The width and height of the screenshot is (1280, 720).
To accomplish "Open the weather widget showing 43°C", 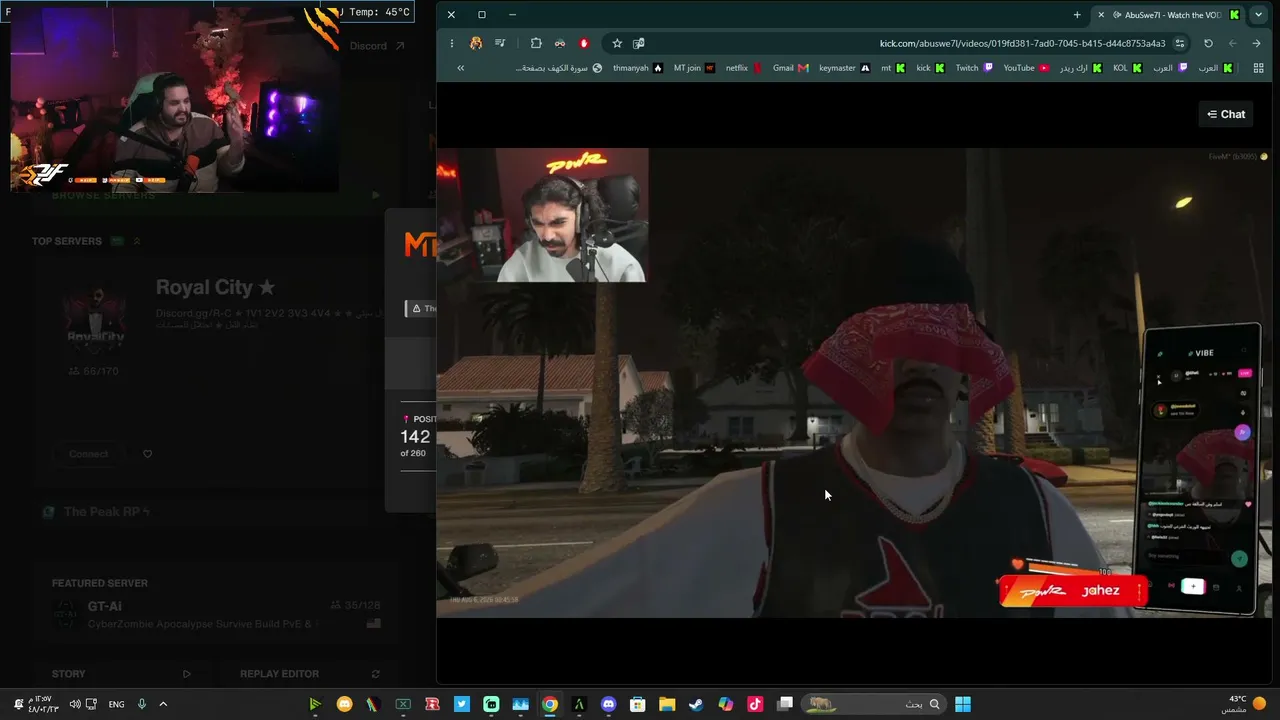I will coord(1243,704).
